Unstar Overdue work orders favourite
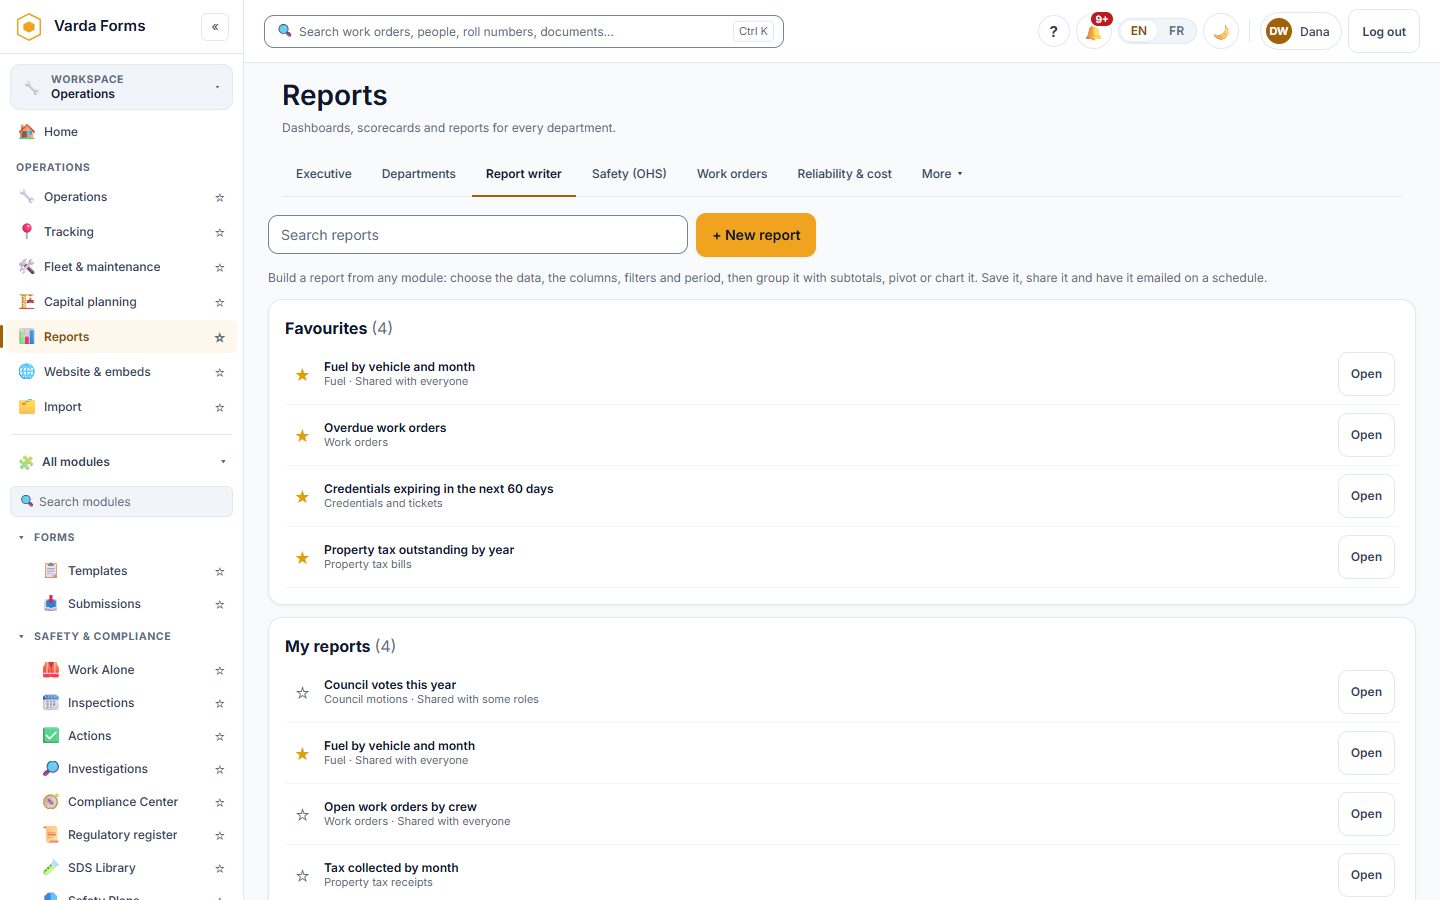The width and height of the screenshot is (1440, 900). pos(302,436)
